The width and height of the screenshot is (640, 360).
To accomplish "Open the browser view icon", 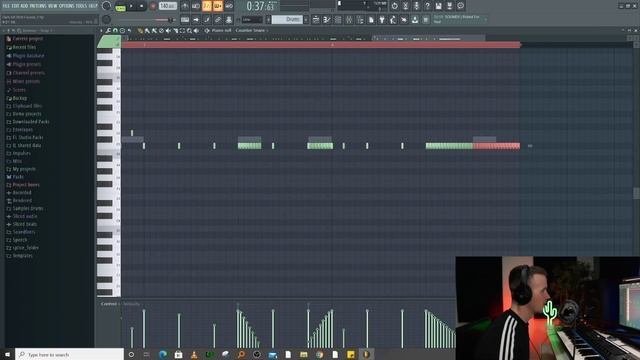I will (x=360, y=20).
